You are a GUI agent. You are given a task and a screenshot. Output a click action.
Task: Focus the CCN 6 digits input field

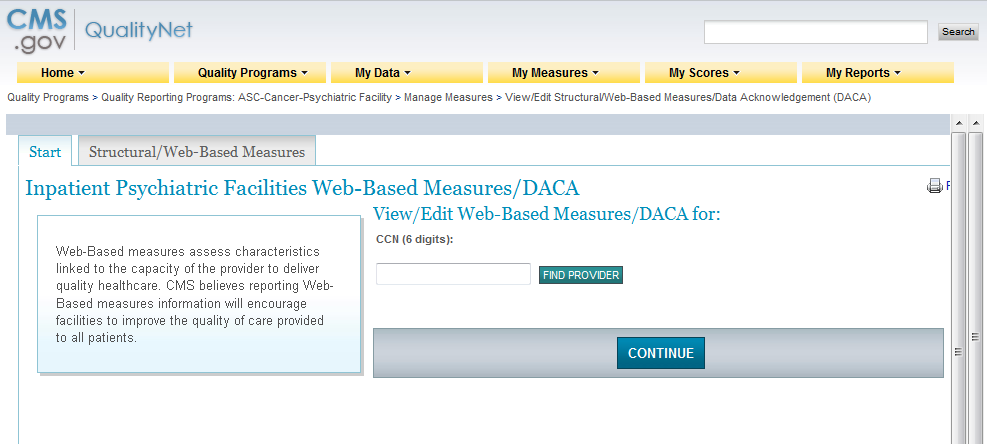pos(453,274)
